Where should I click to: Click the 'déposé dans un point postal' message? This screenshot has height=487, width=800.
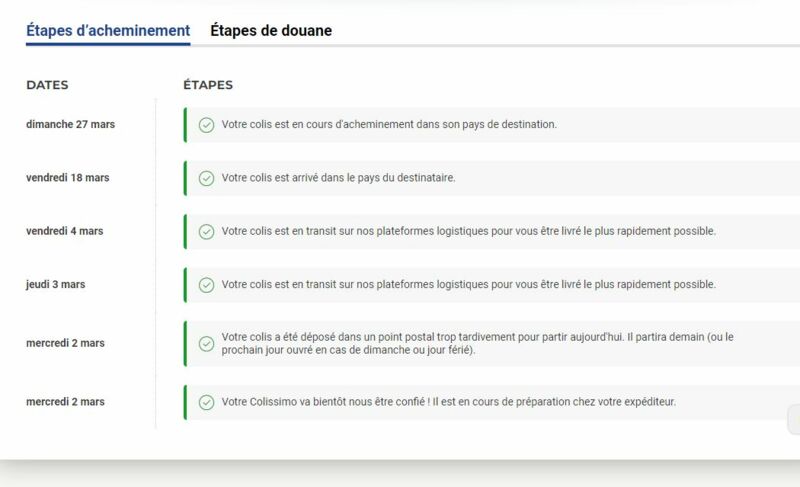coord(477,343)
